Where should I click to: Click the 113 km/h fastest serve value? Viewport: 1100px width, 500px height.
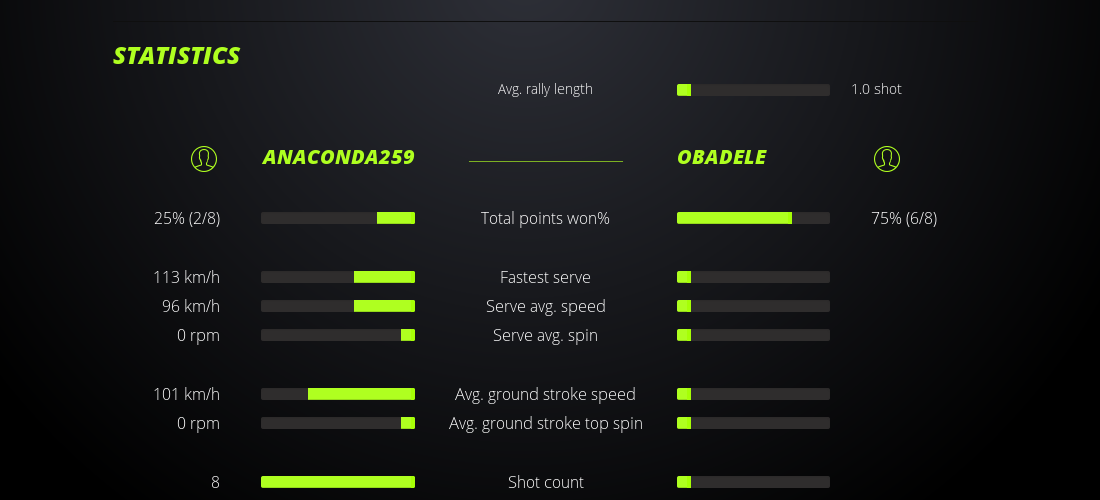(x=187, y=277)
